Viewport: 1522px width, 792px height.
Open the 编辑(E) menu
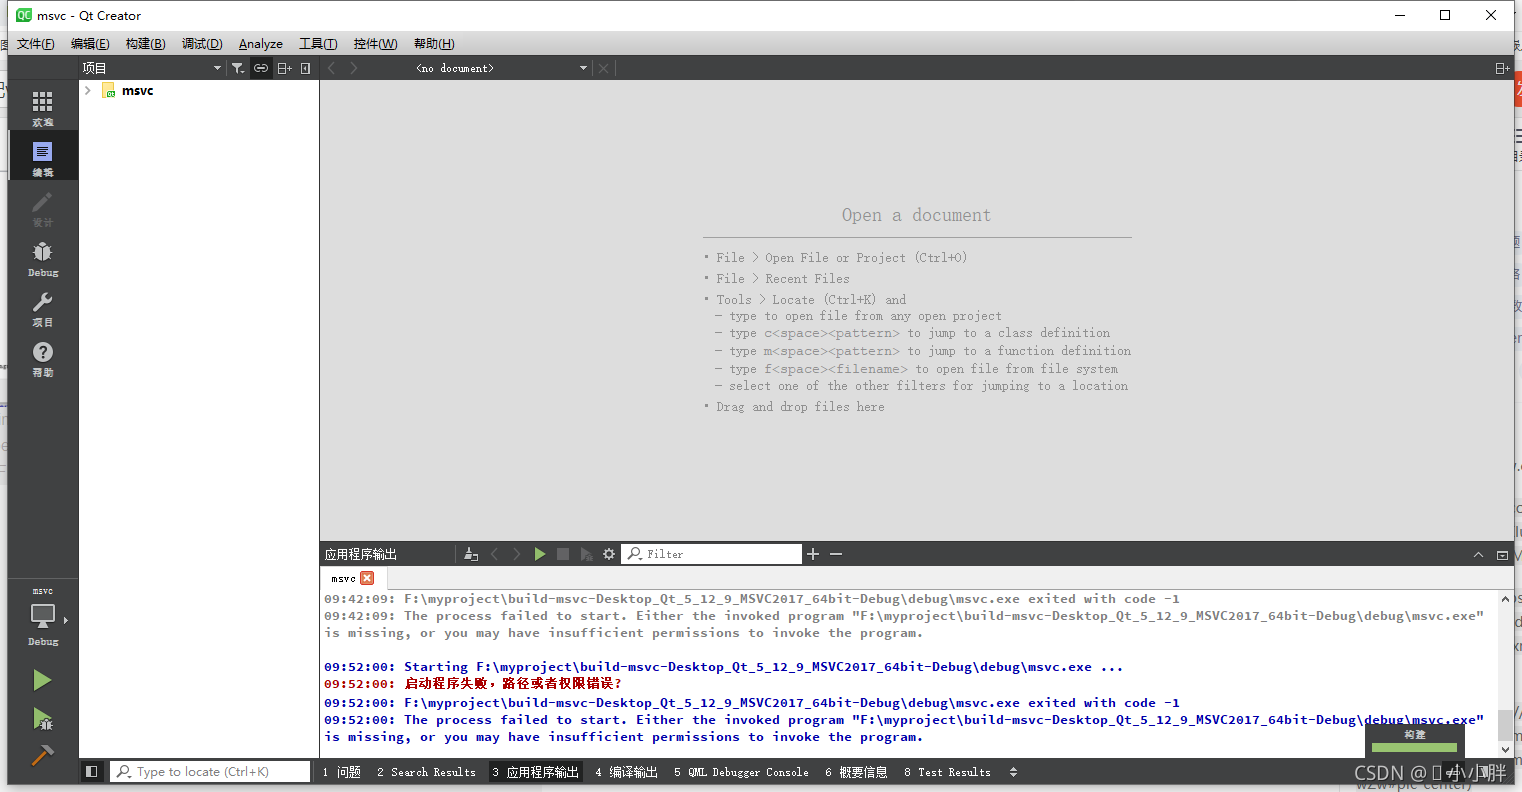pos(90,44)
